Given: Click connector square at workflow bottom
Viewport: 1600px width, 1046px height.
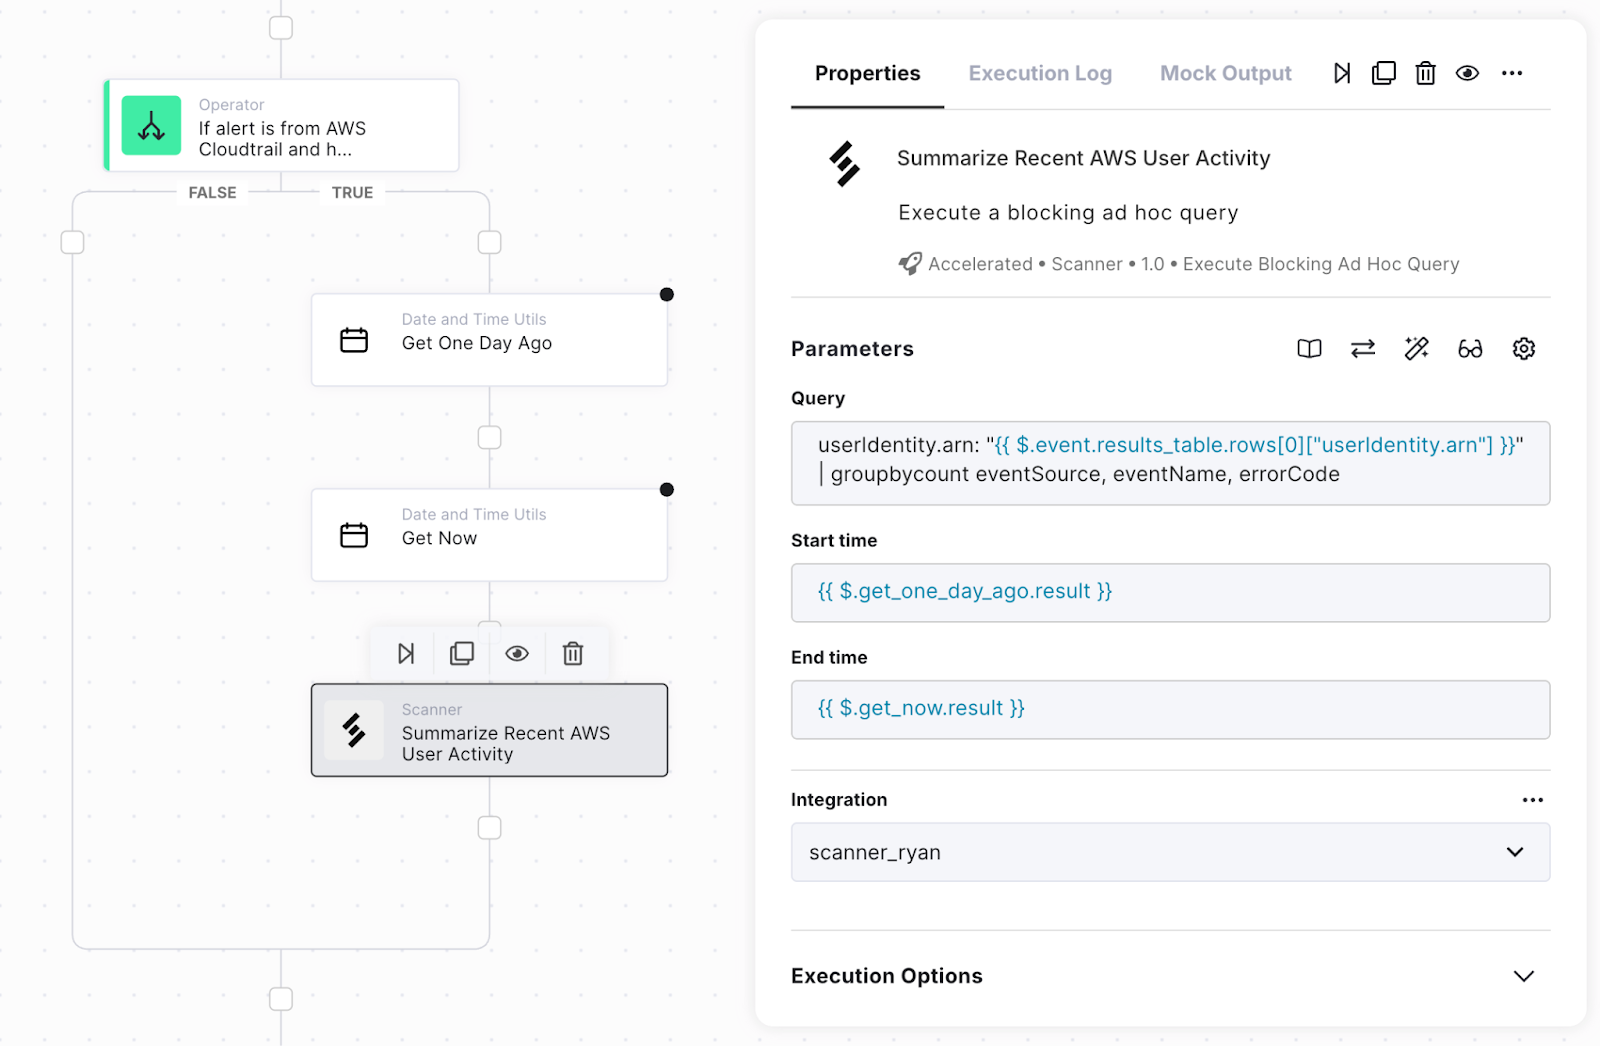Looking at the screenshot, I should pyautogui.click(x=281, y=999).
